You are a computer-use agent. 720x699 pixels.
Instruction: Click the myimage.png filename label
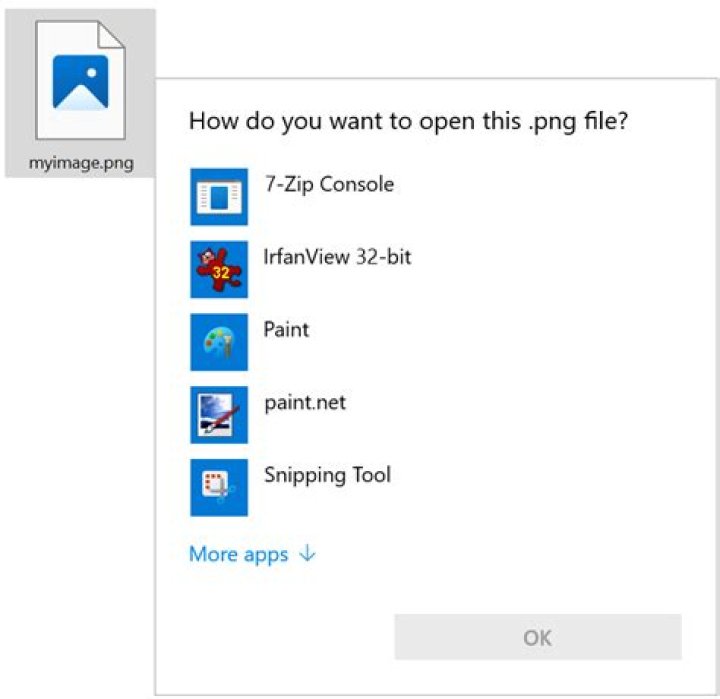[81, 163]
